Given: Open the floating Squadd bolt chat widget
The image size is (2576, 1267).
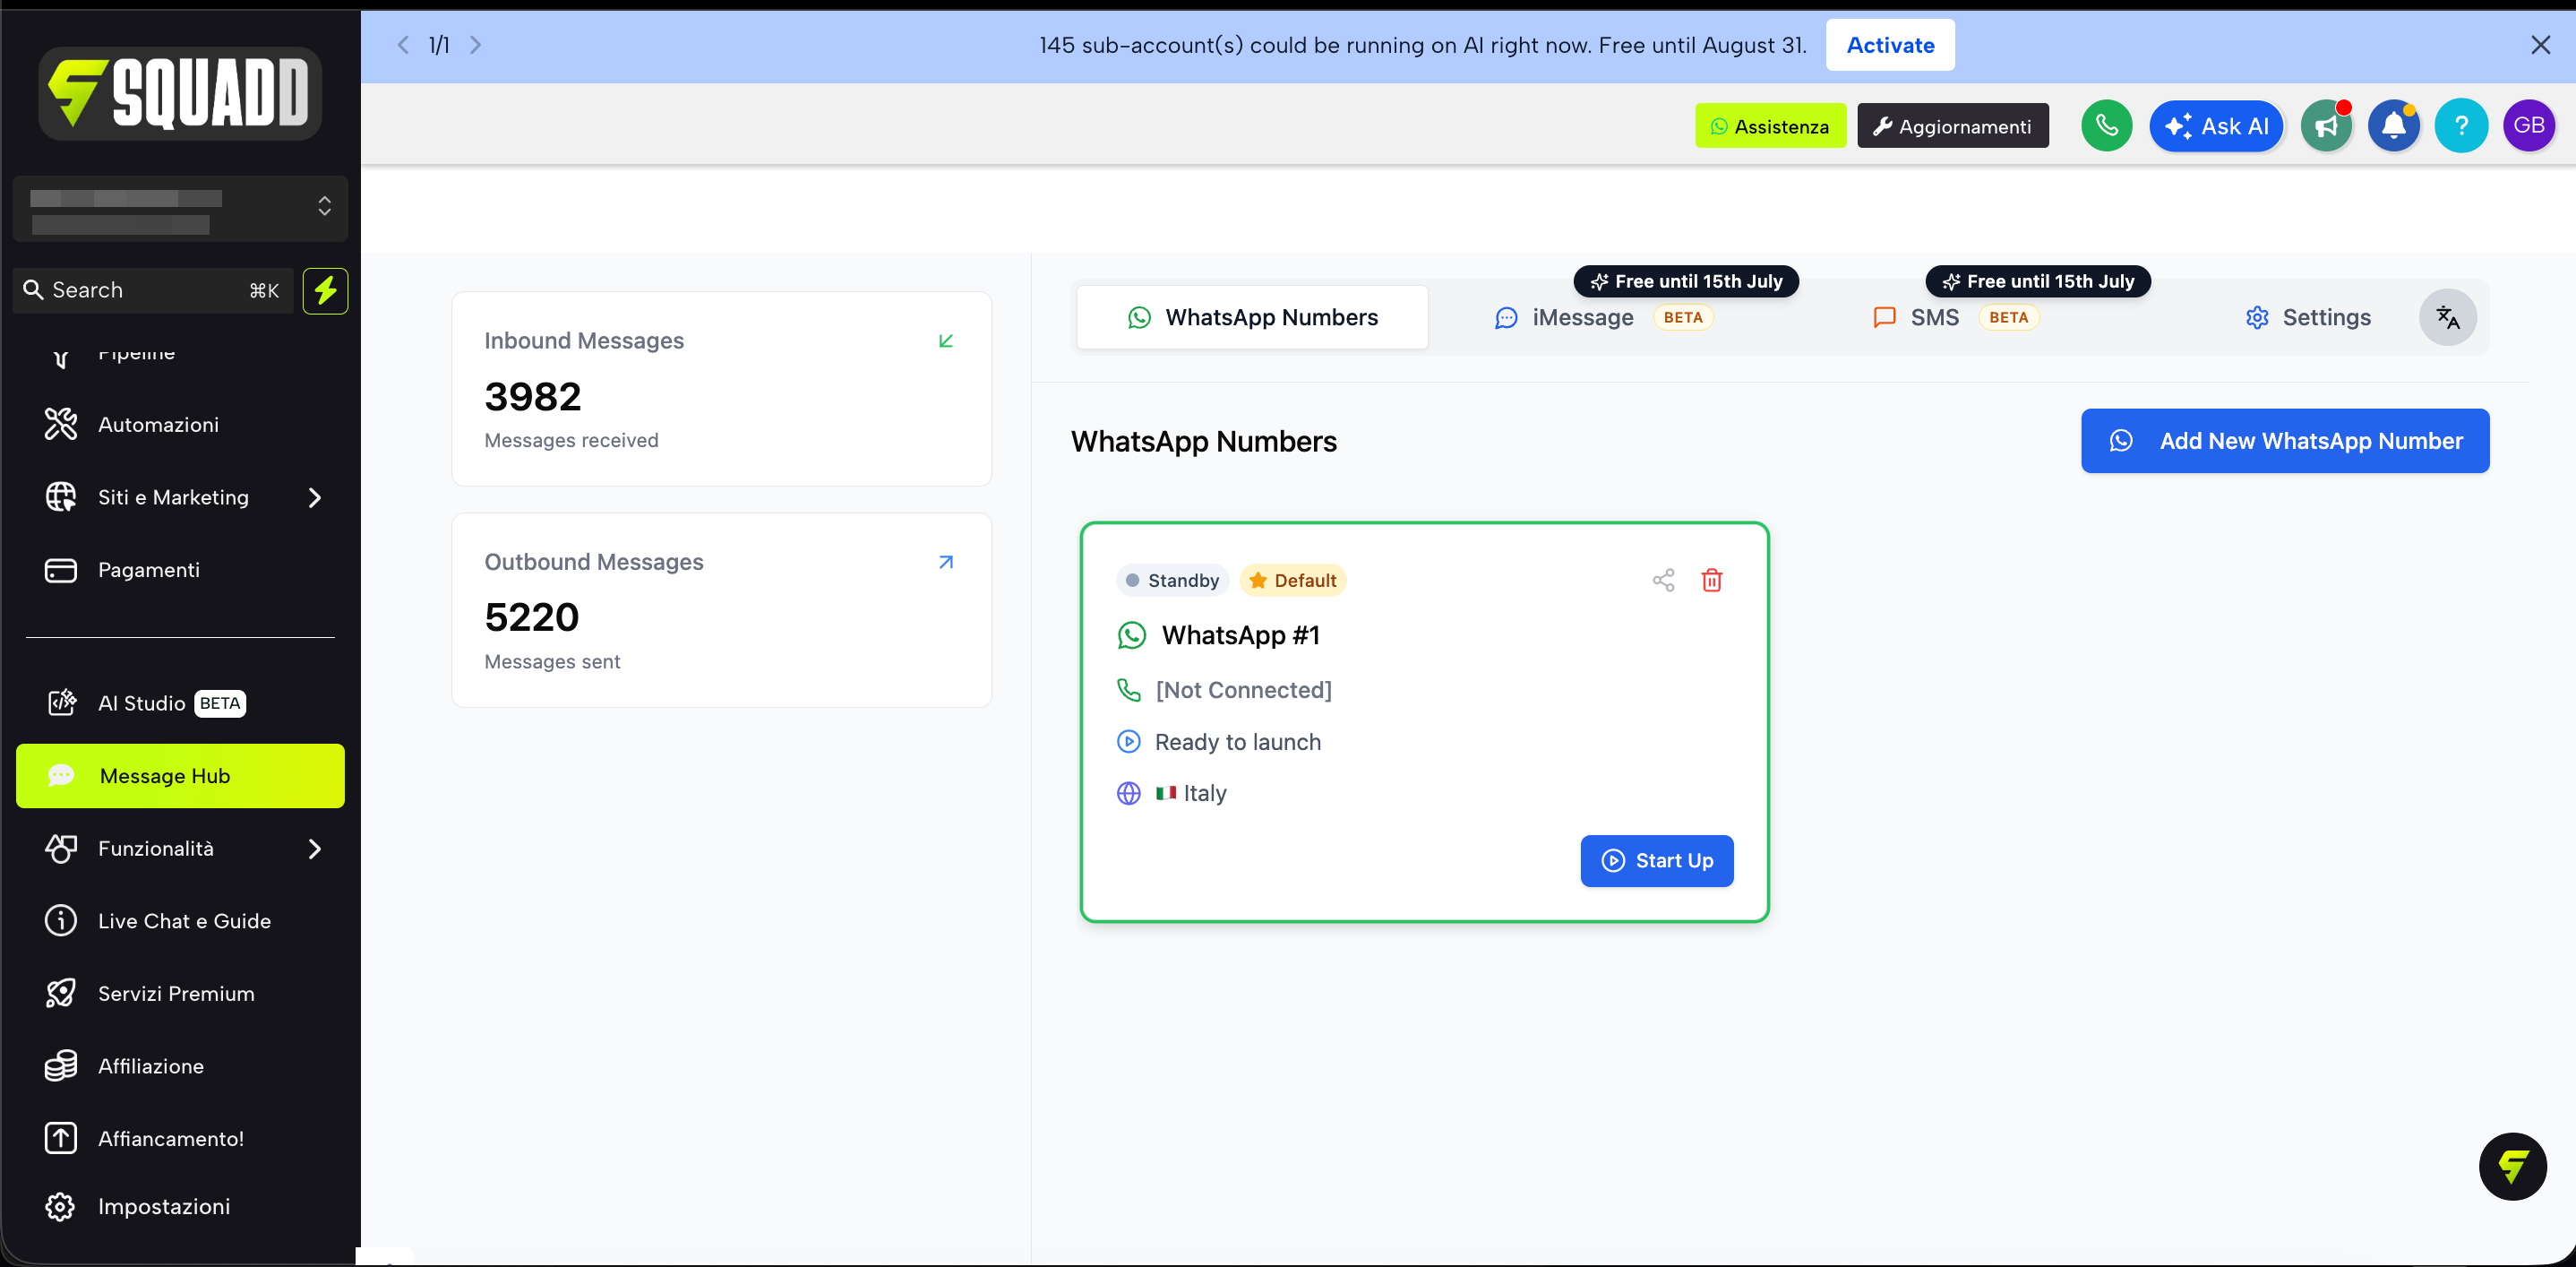Looking at the screenshot, I should tap(2512, 1166).
